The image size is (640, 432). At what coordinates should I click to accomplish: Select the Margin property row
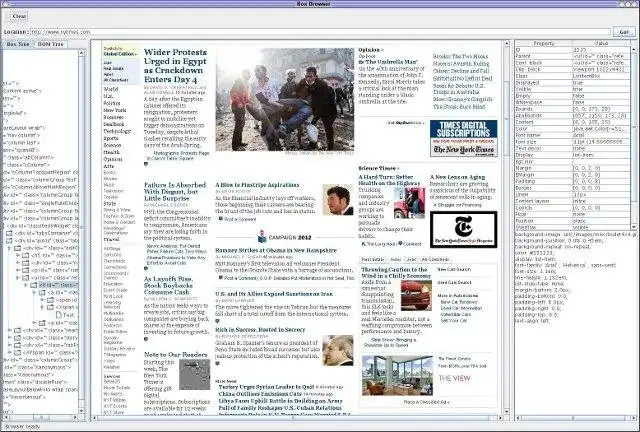pos(573,168)
